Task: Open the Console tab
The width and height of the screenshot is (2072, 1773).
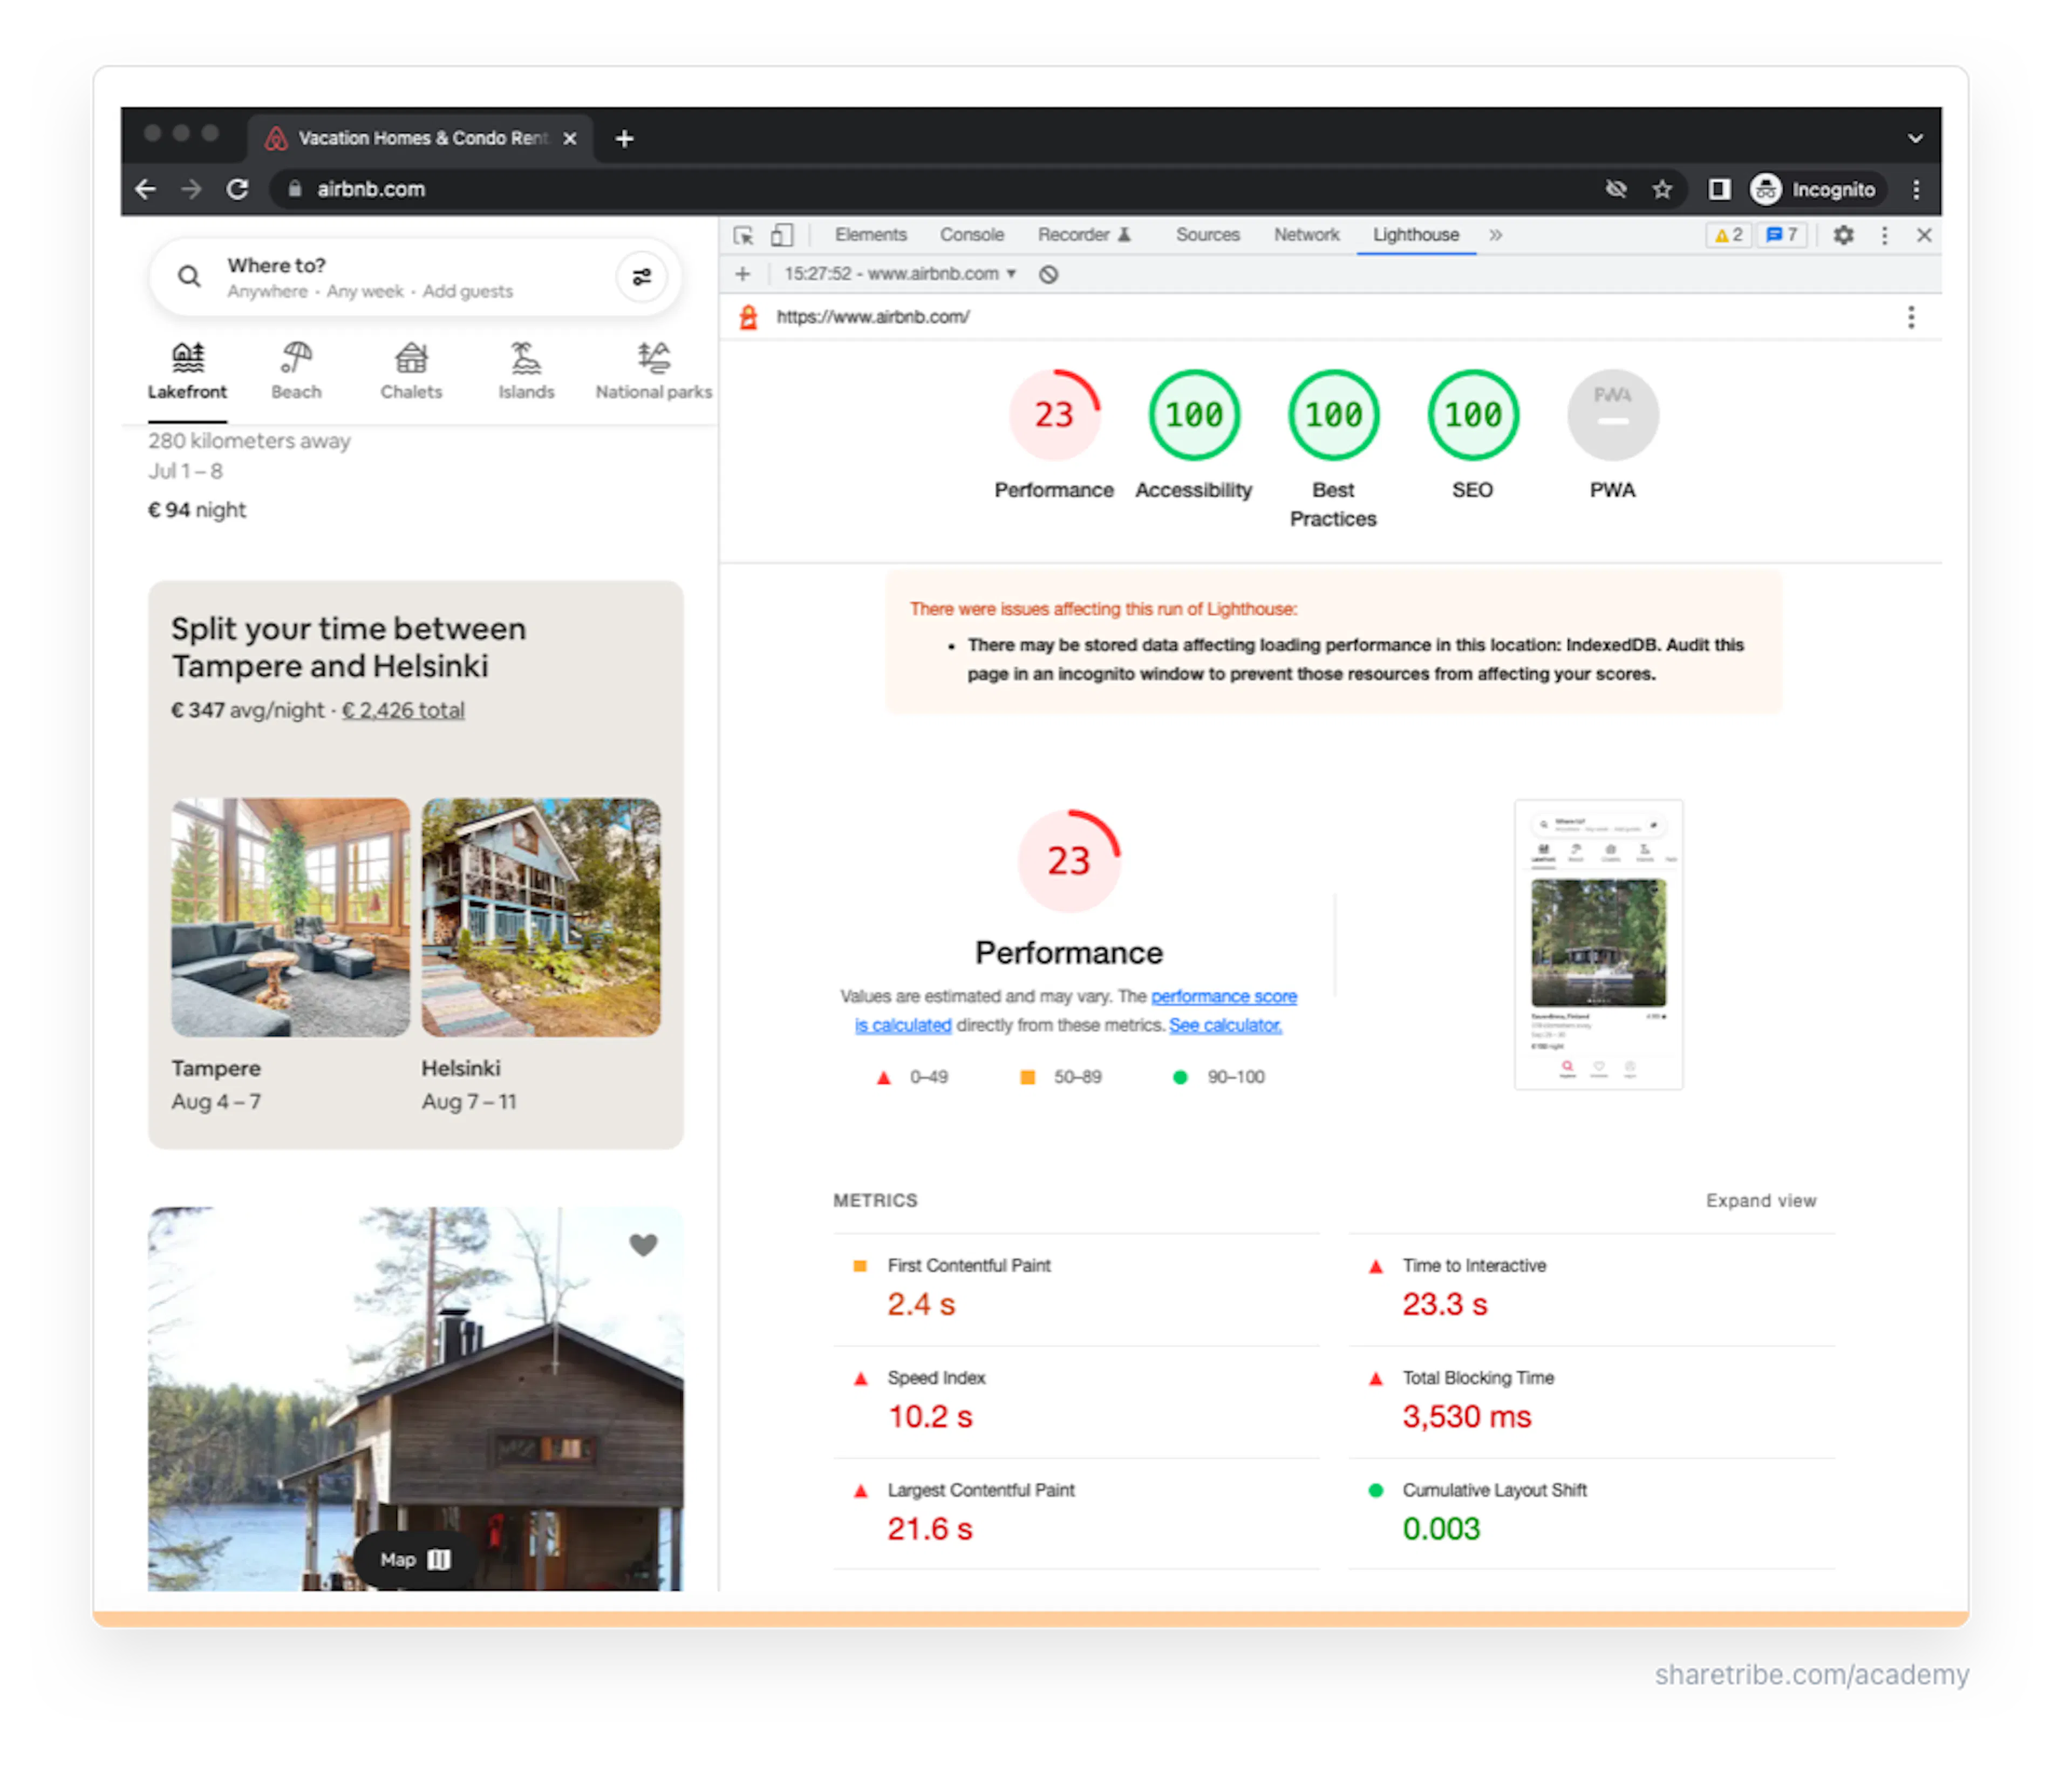Action: point(970,234)
